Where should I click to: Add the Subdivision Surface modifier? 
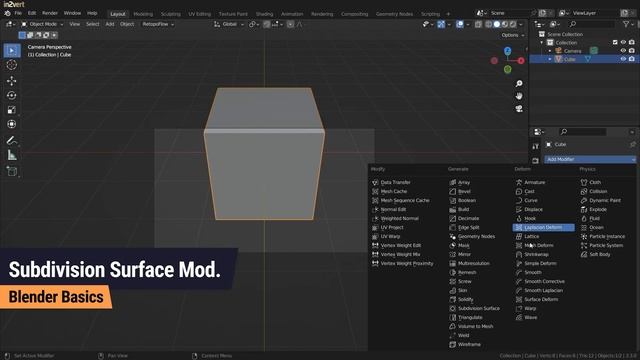[475, 309]
